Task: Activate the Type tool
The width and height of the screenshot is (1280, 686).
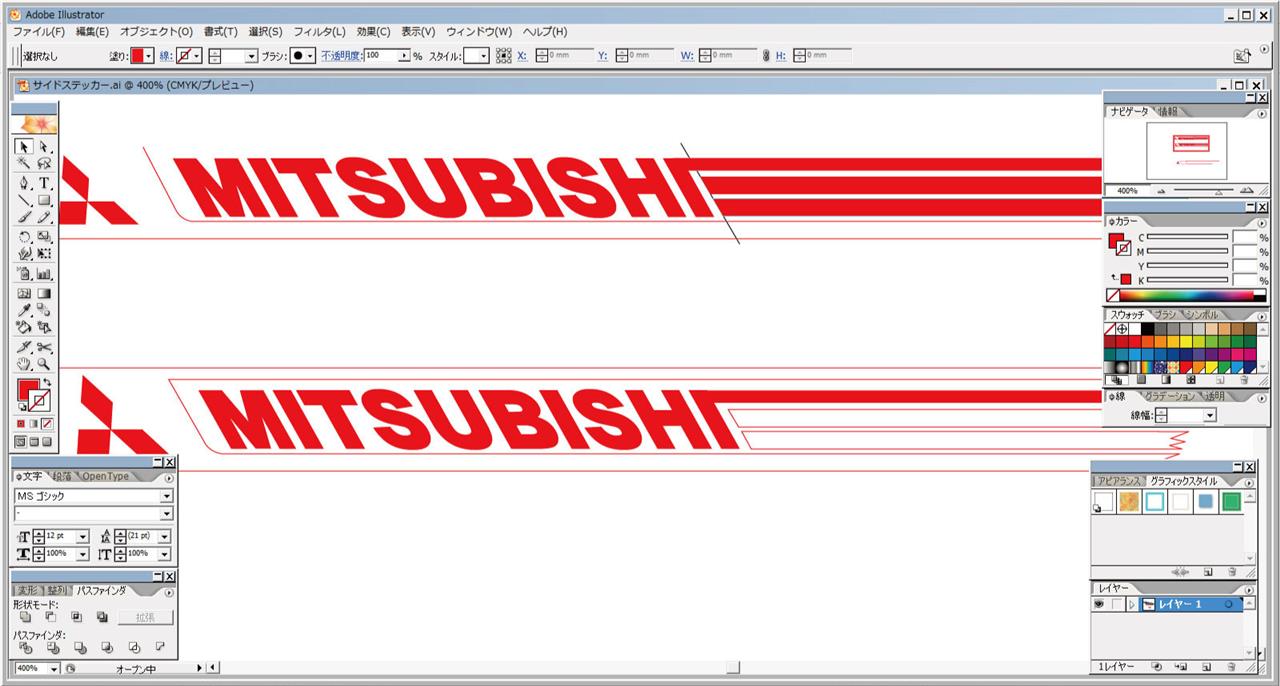Action: point(44,183)
